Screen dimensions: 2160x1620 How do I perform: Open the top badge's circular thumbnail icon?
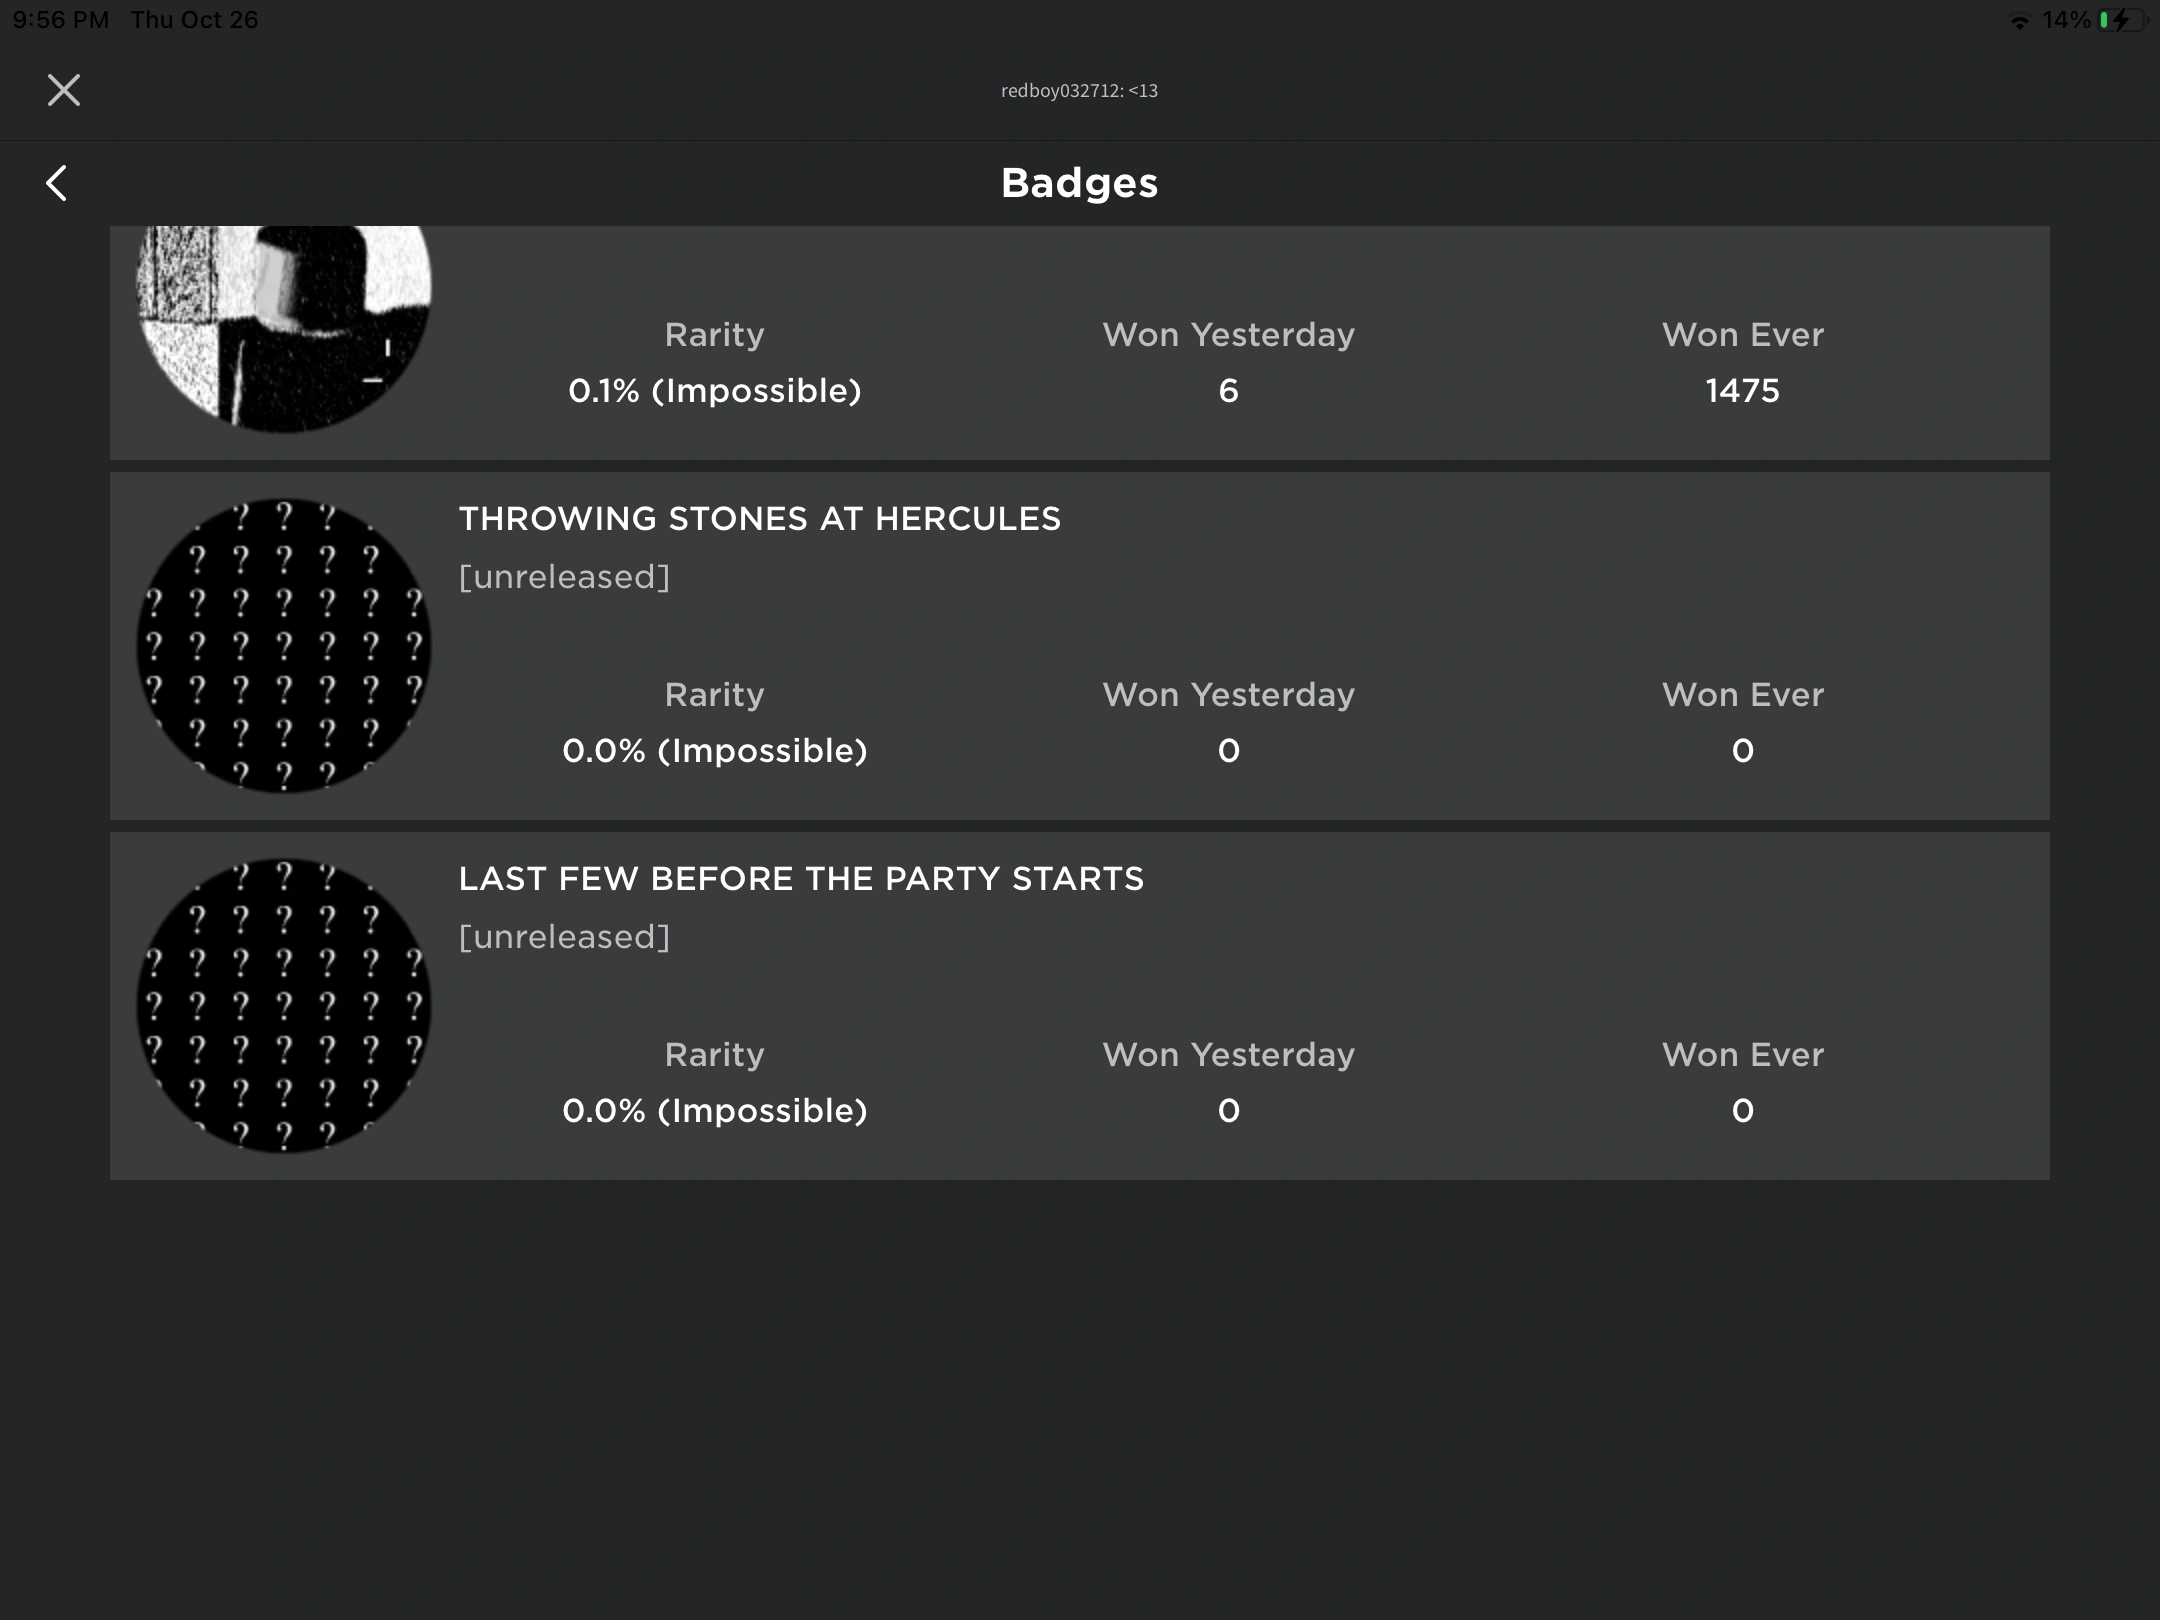[283, 320]
